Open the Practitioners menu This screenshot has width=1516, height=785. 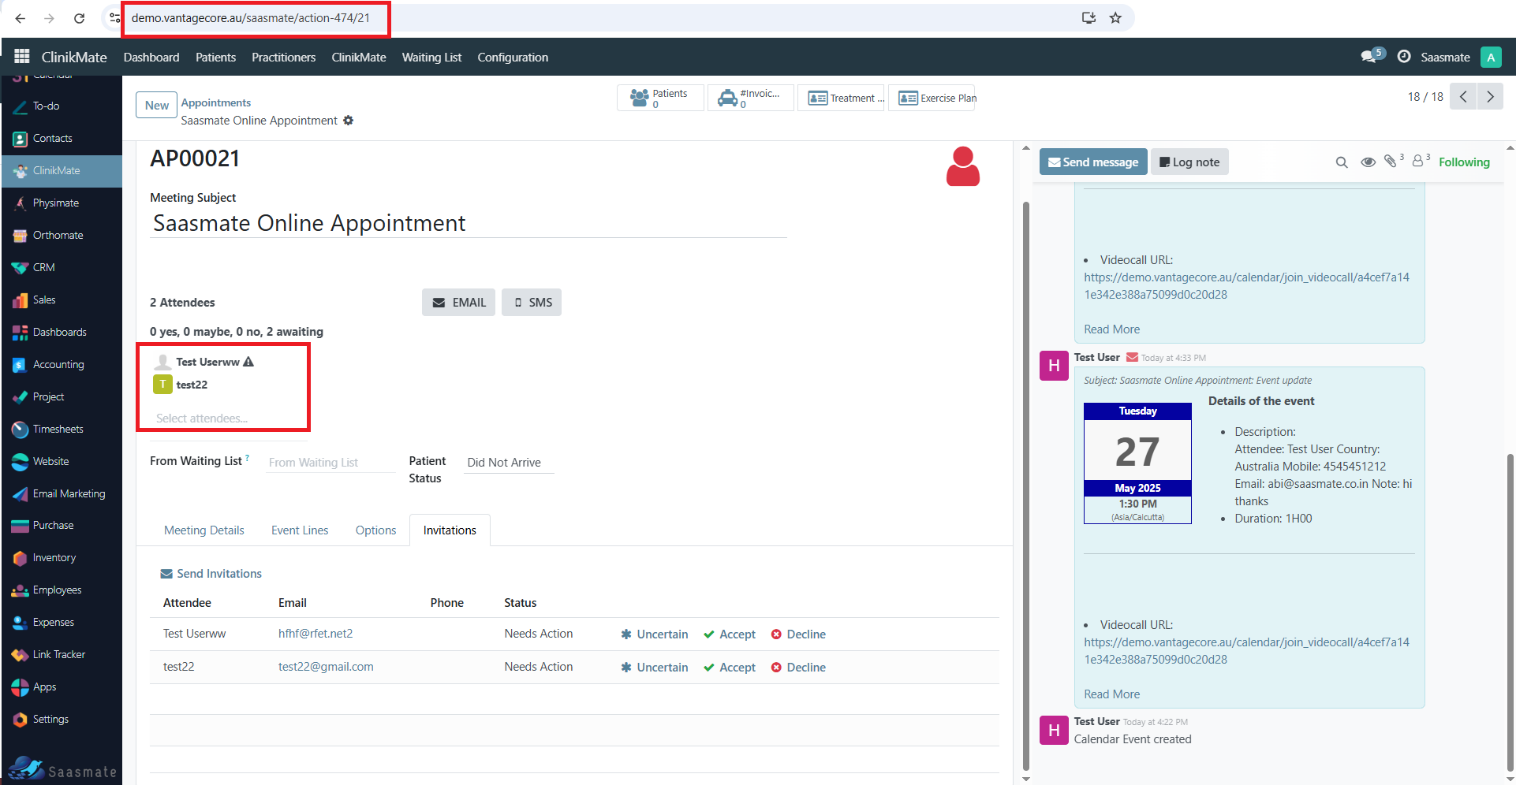[283, 57]
